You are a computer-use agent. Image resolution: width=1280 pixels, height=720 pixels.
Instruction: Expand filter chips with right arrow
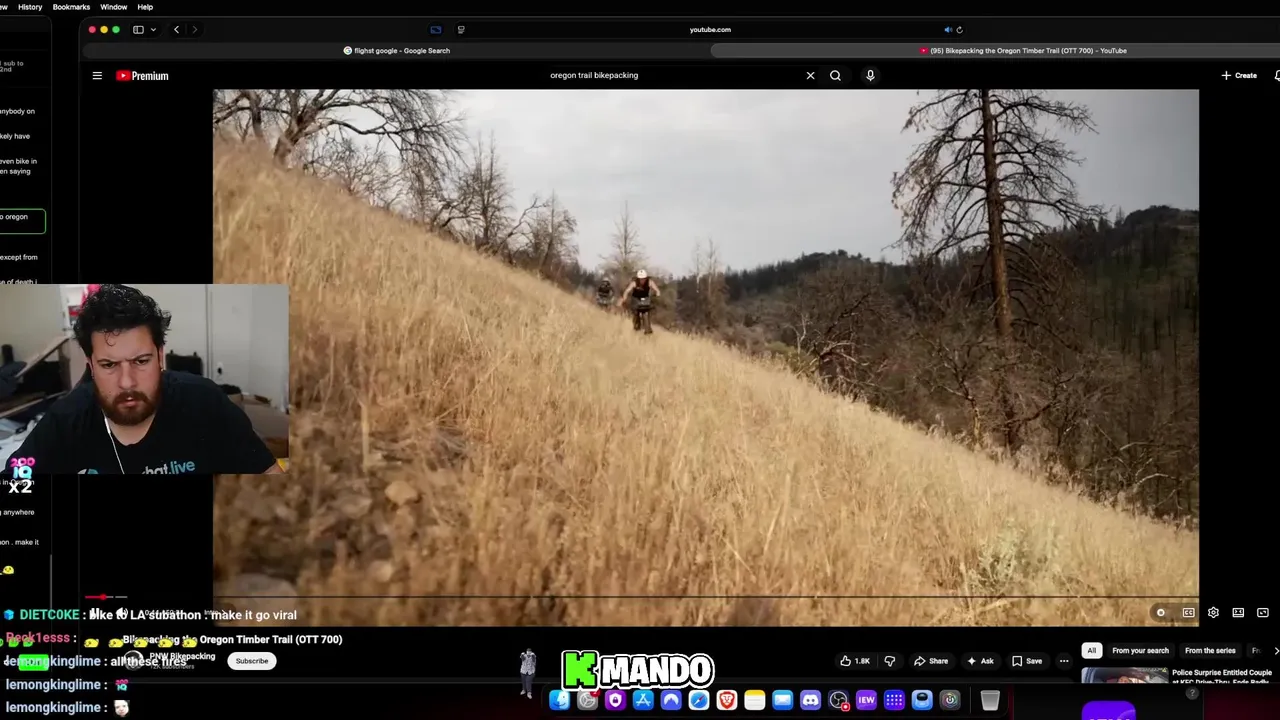(1276, 651)
